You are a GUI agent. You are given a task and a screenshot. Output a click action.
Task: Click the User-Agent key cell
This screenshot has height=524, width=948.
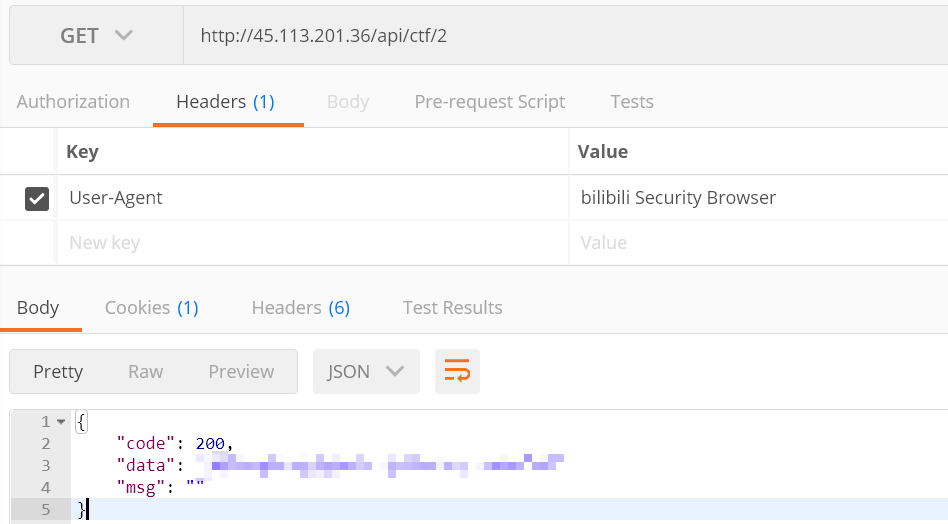310,198
